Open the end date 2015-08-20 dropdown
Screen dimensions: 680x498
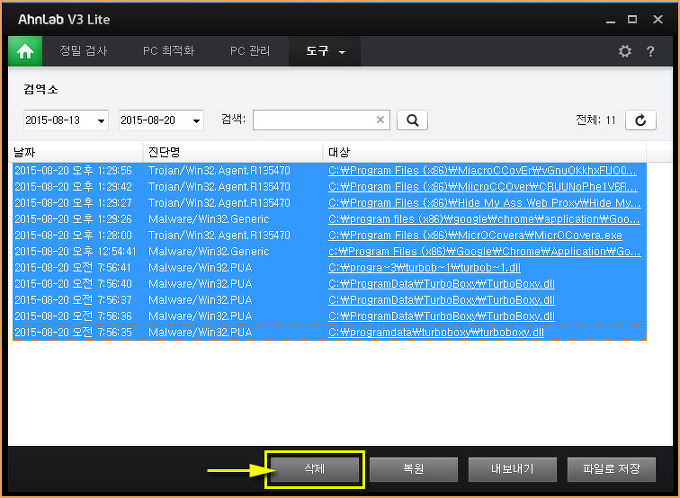tap(196, 121)
